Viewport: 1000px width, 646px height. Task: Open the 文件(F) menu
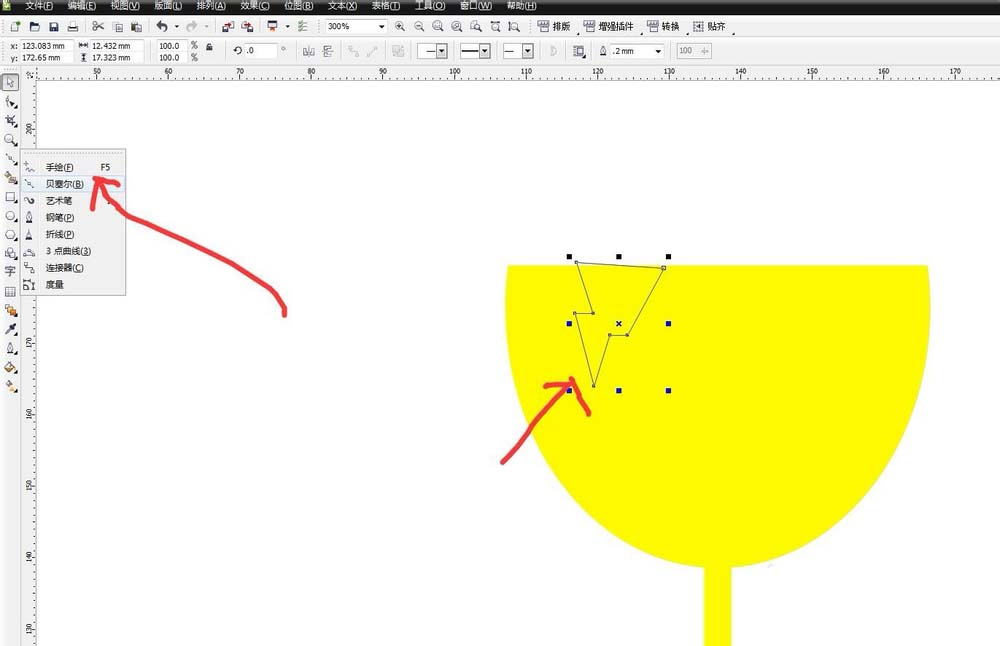(39, 6)
